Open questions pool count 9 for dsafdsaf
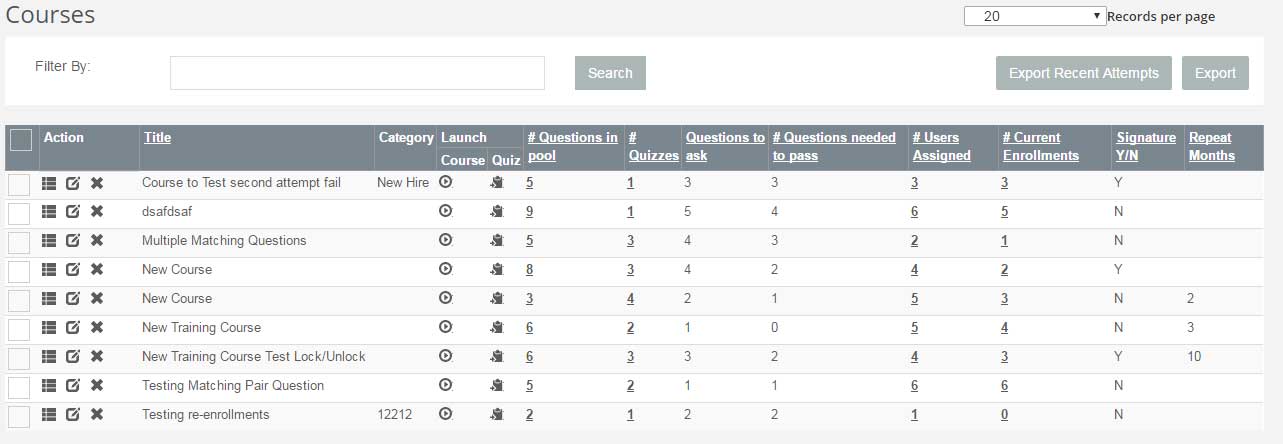Screen dimensions: 1283x444 pos(530,212)
